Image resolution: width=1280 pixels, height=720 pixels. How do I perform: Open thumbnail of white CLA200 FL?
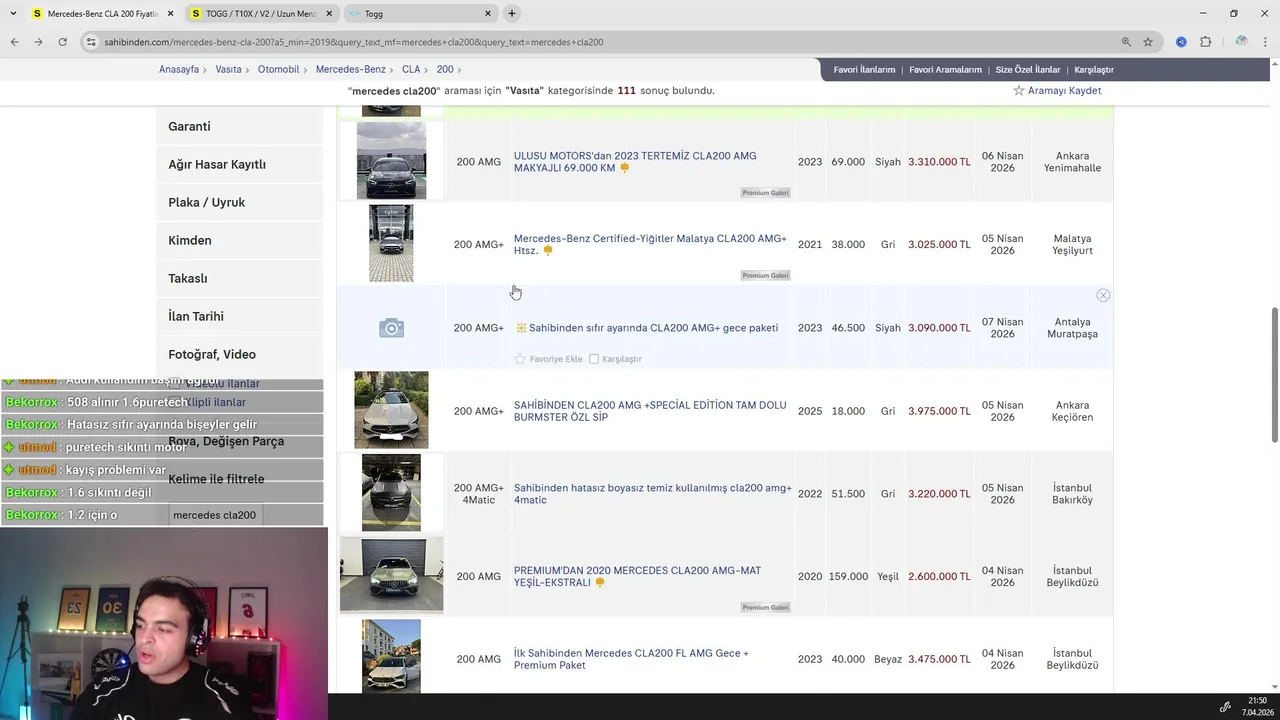pyautogui.click(x=391, y=656)
